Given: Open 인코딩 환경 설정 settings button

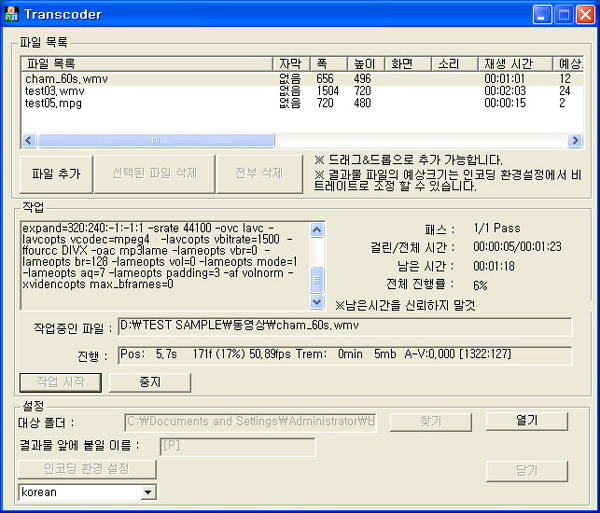Looking at the screenshot, I should [x=87, y=469].
